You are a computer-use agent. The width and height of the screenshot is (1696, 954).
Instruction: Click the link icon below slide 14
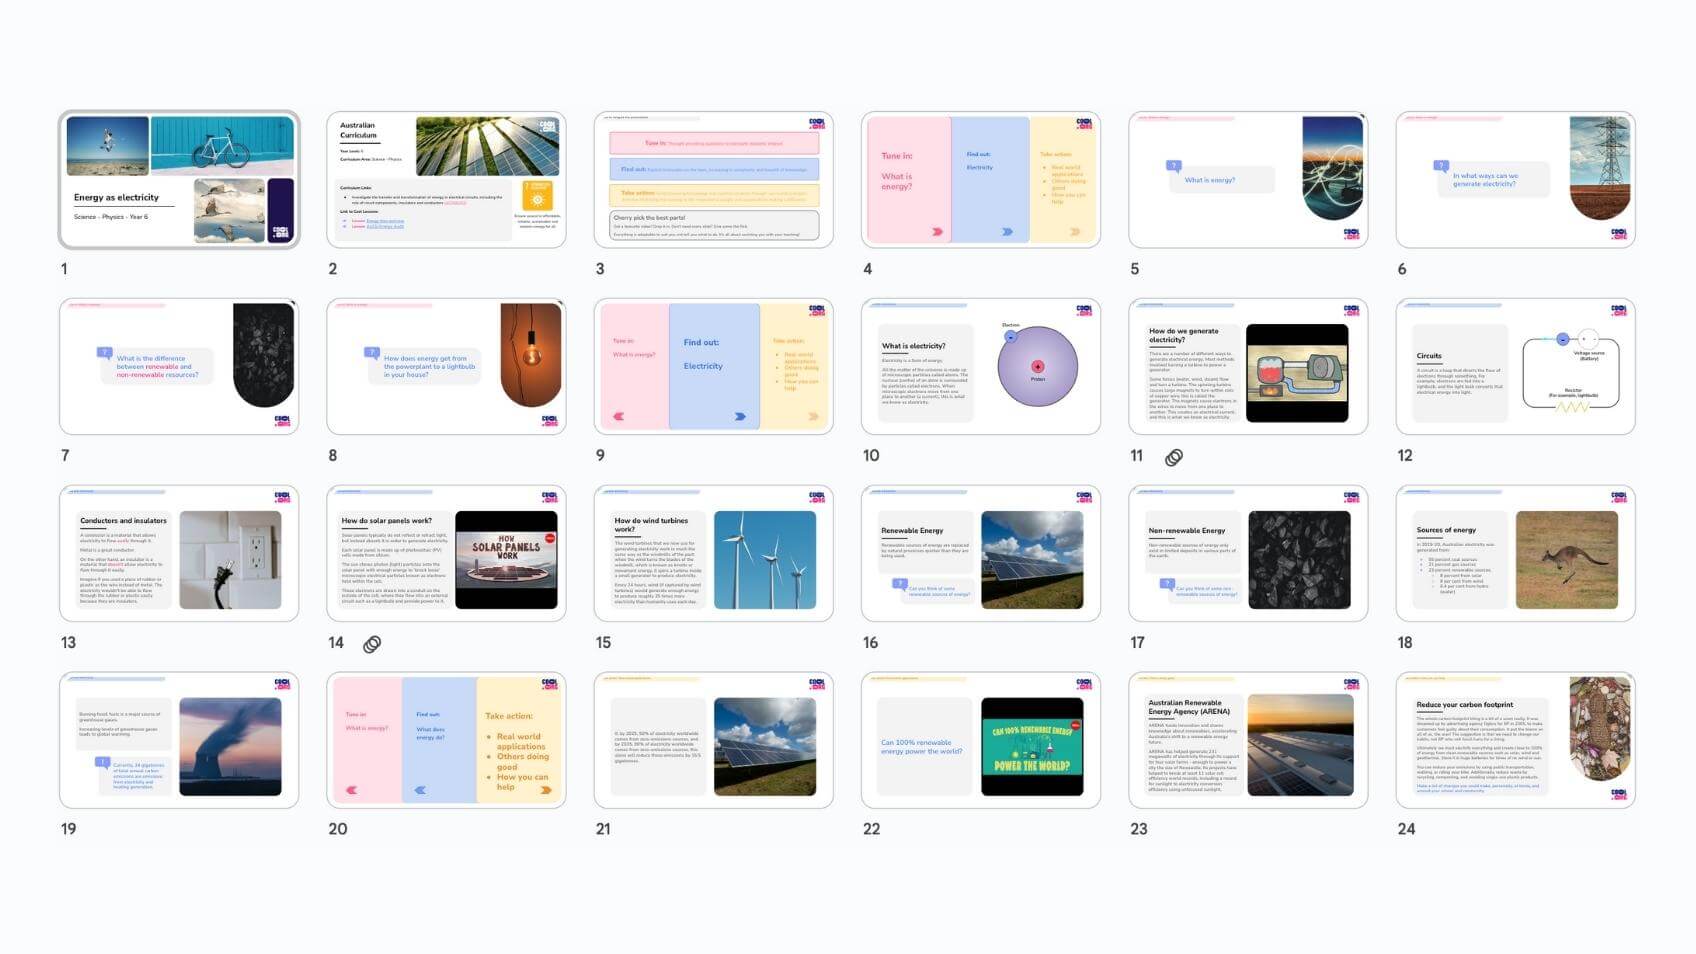coord(371,644)
